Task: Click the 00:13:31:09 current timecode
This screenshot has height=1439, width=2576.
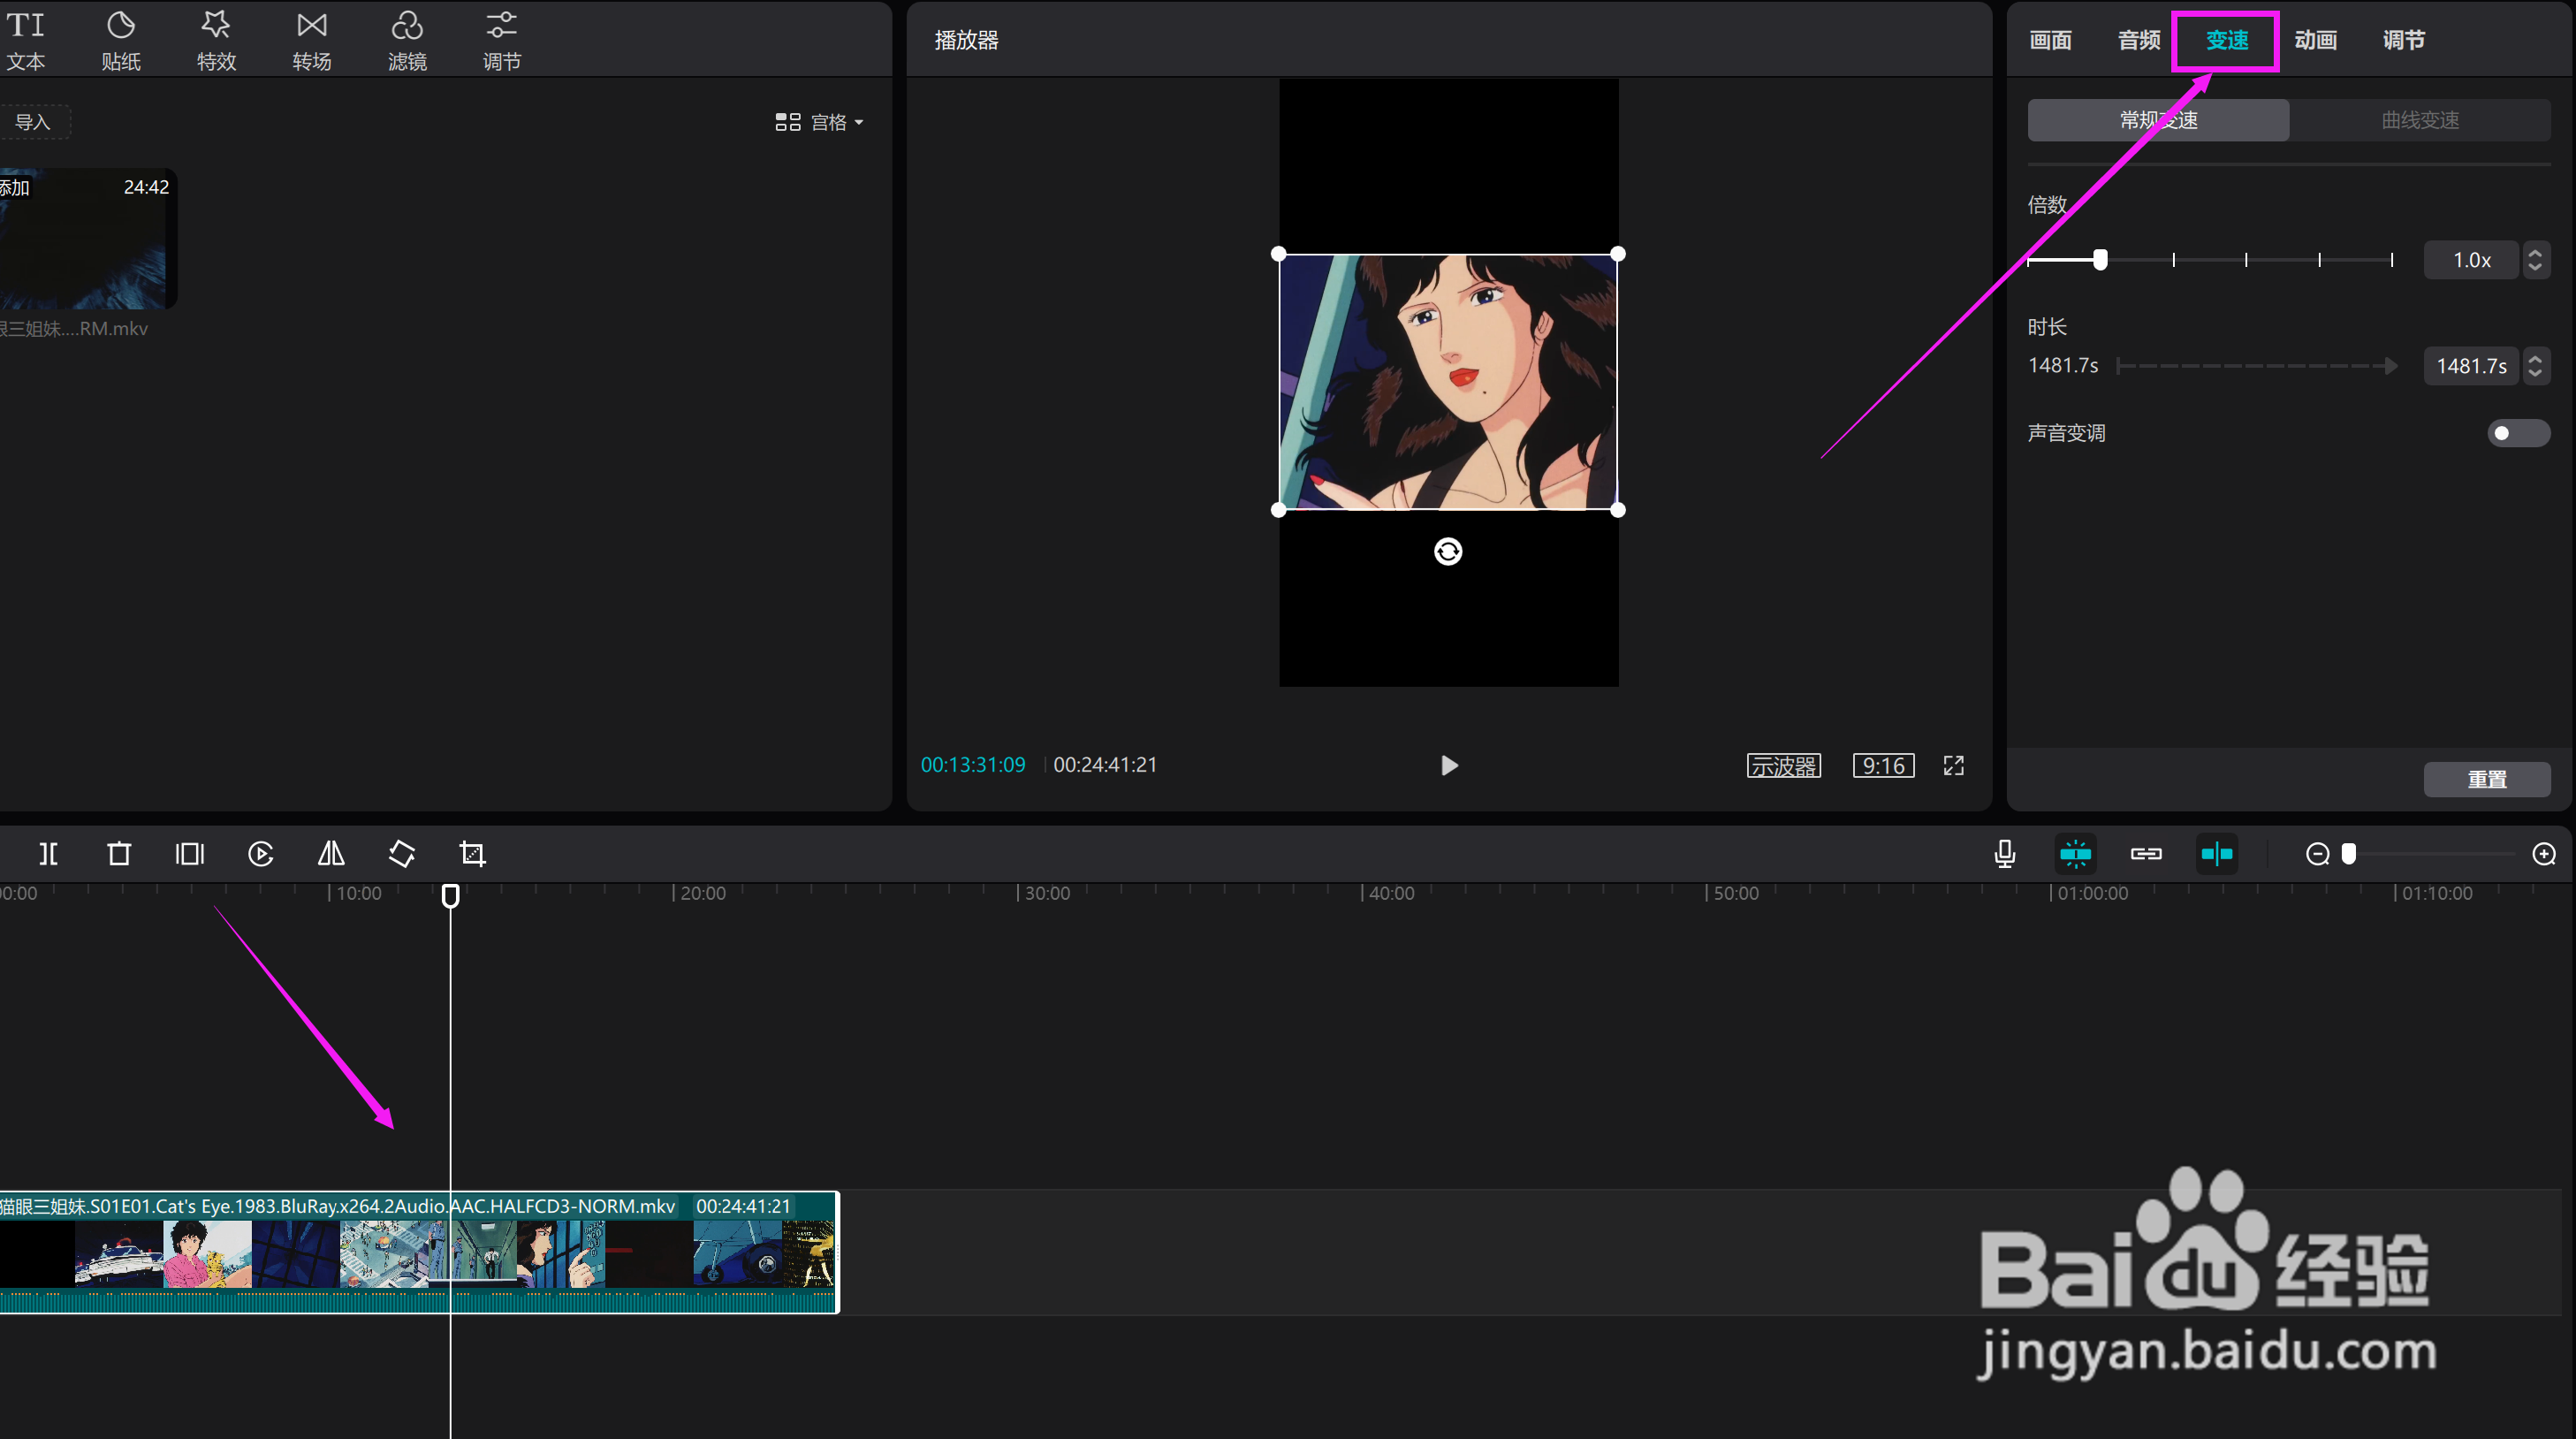Action: (973, 765)
